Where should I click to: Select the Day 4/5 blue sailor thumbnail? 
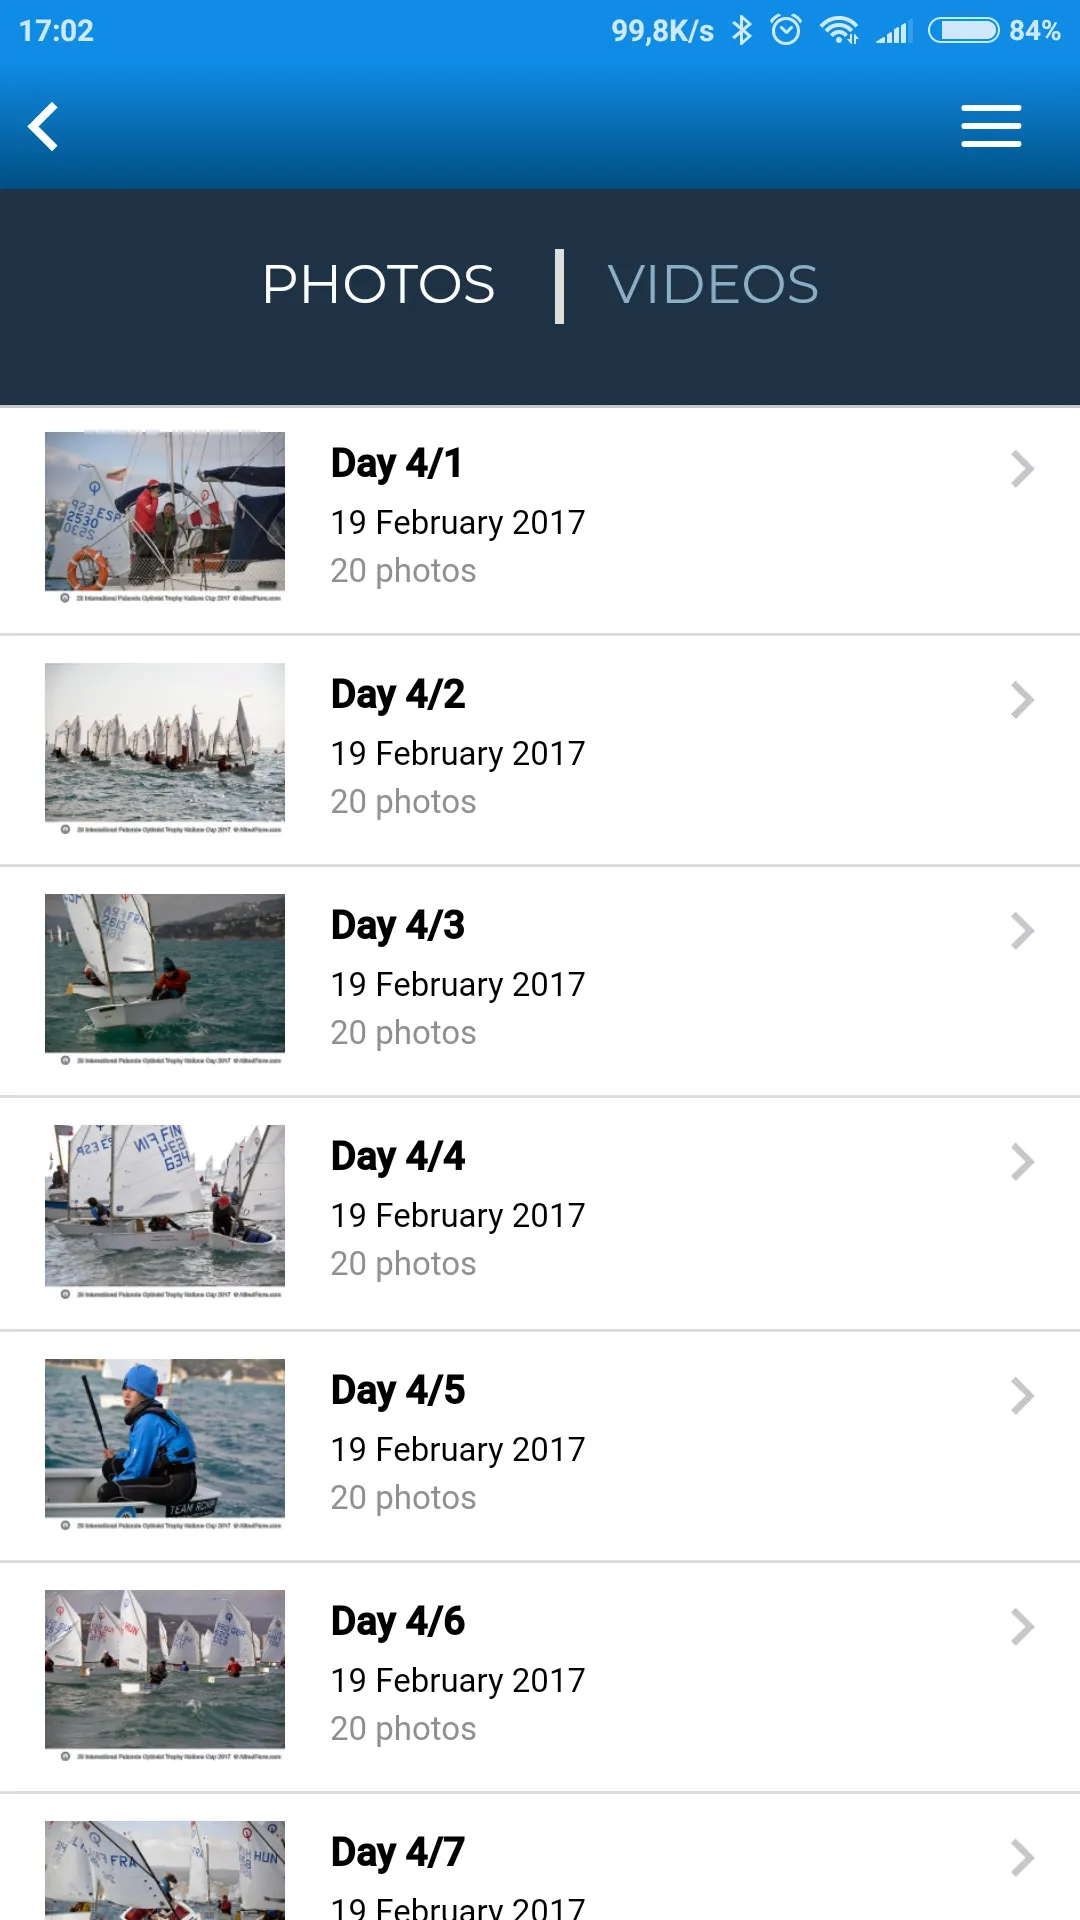(165, 1444)
